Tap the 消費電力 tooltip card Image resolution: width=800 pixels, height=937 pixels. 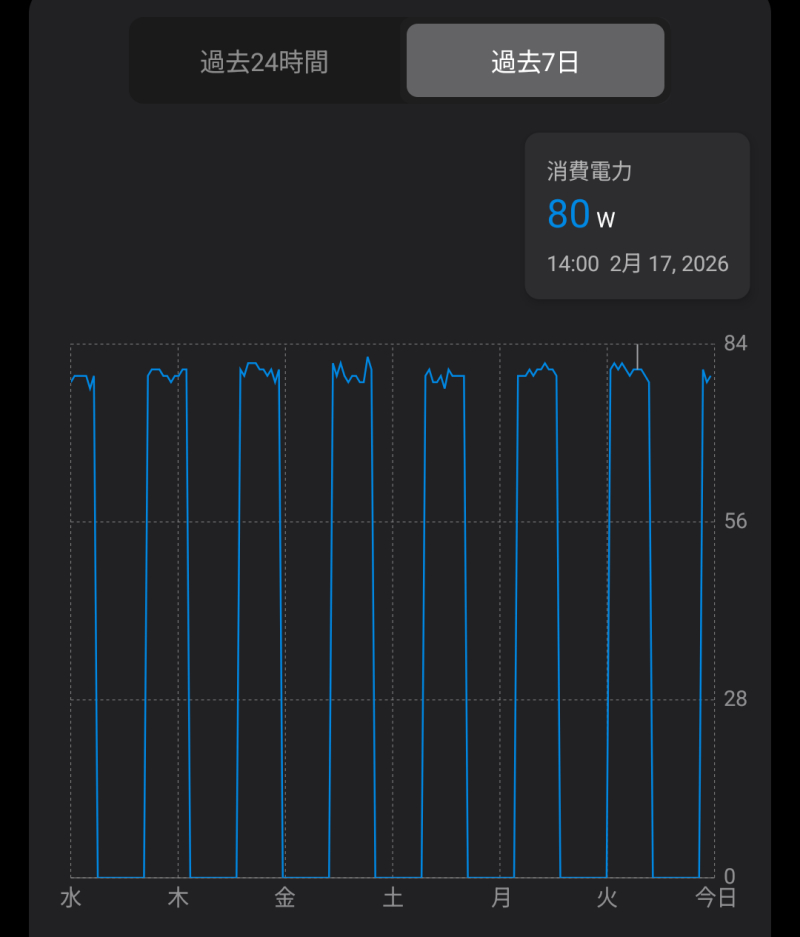(x=637, y=216)
